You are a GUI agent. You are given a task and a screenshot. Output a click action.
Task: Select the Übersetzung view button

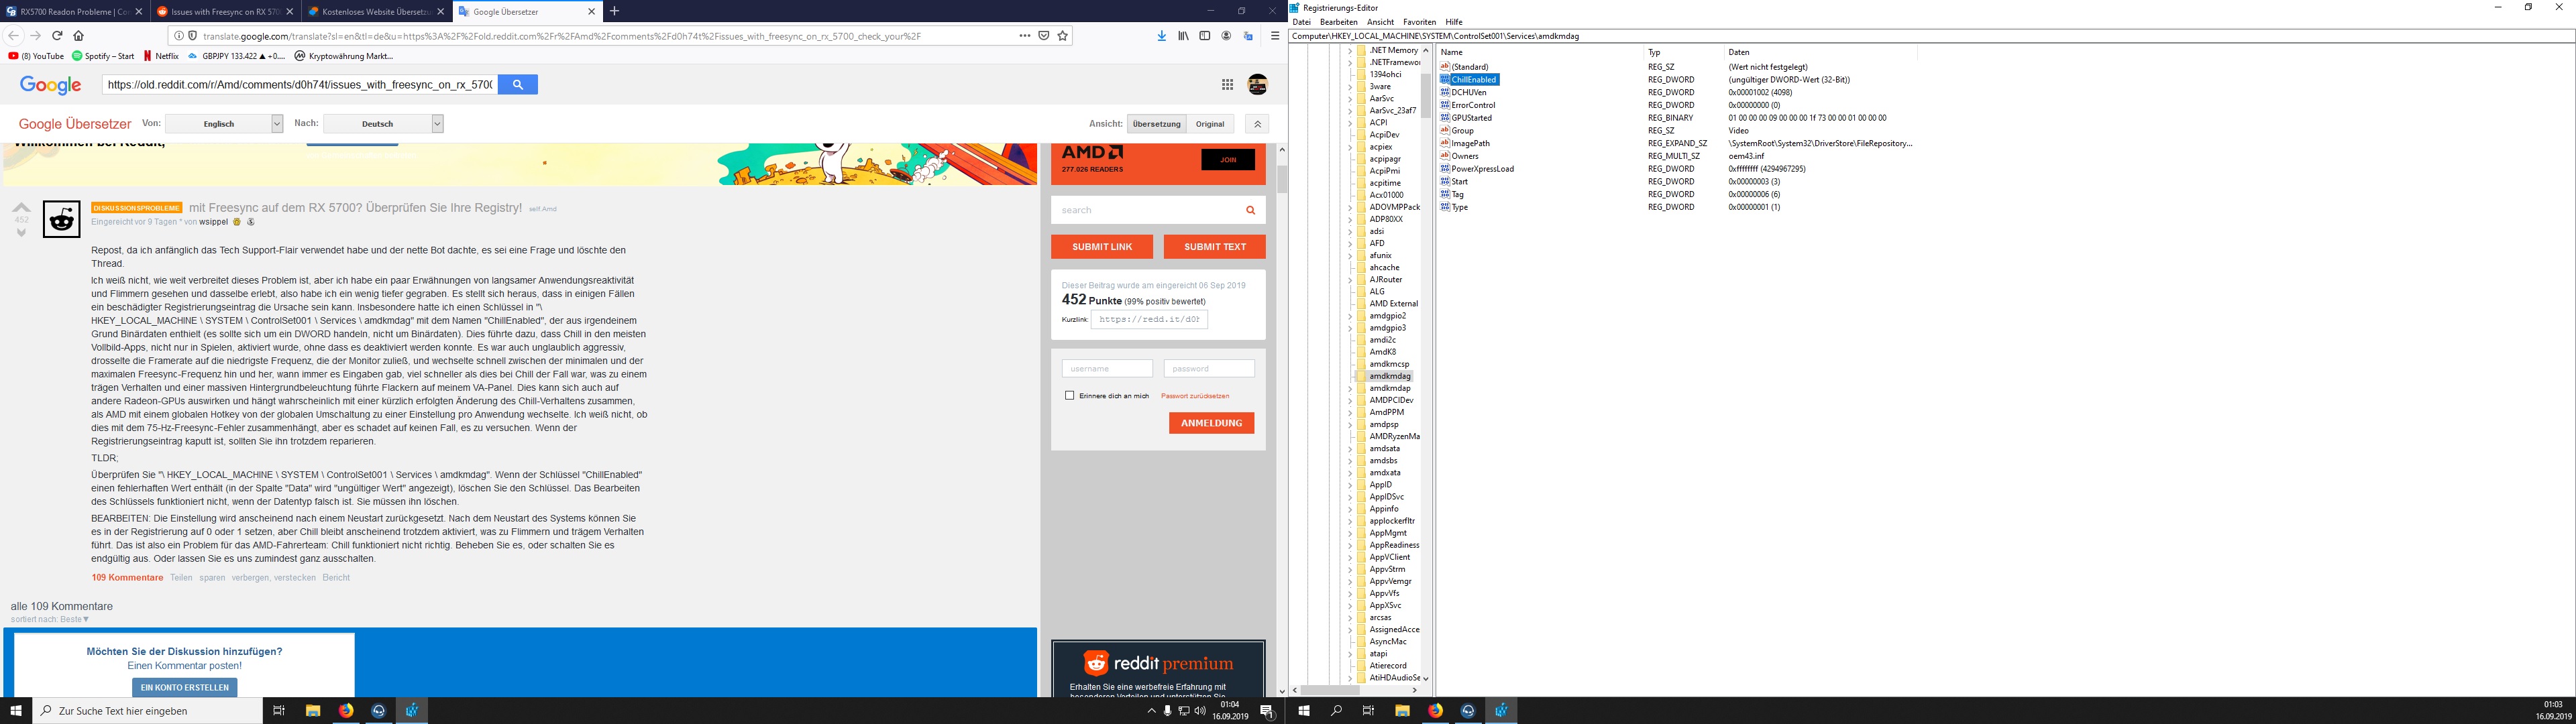pyautogui.click(x=1156, y=124)
